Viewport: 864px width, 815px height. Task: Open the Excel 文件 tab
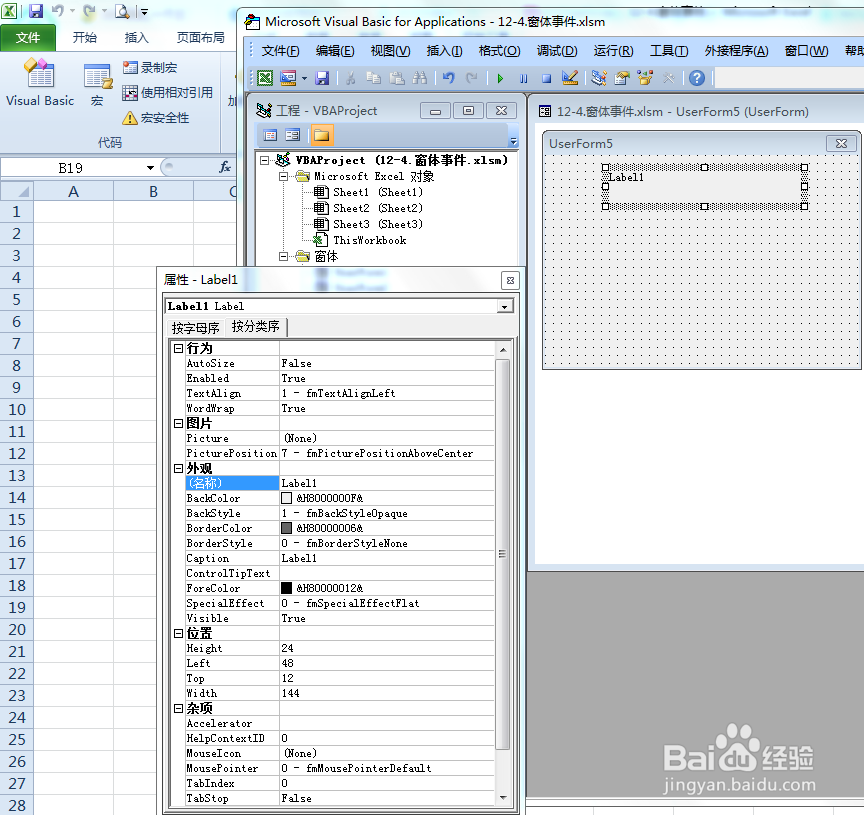[28, 37]
